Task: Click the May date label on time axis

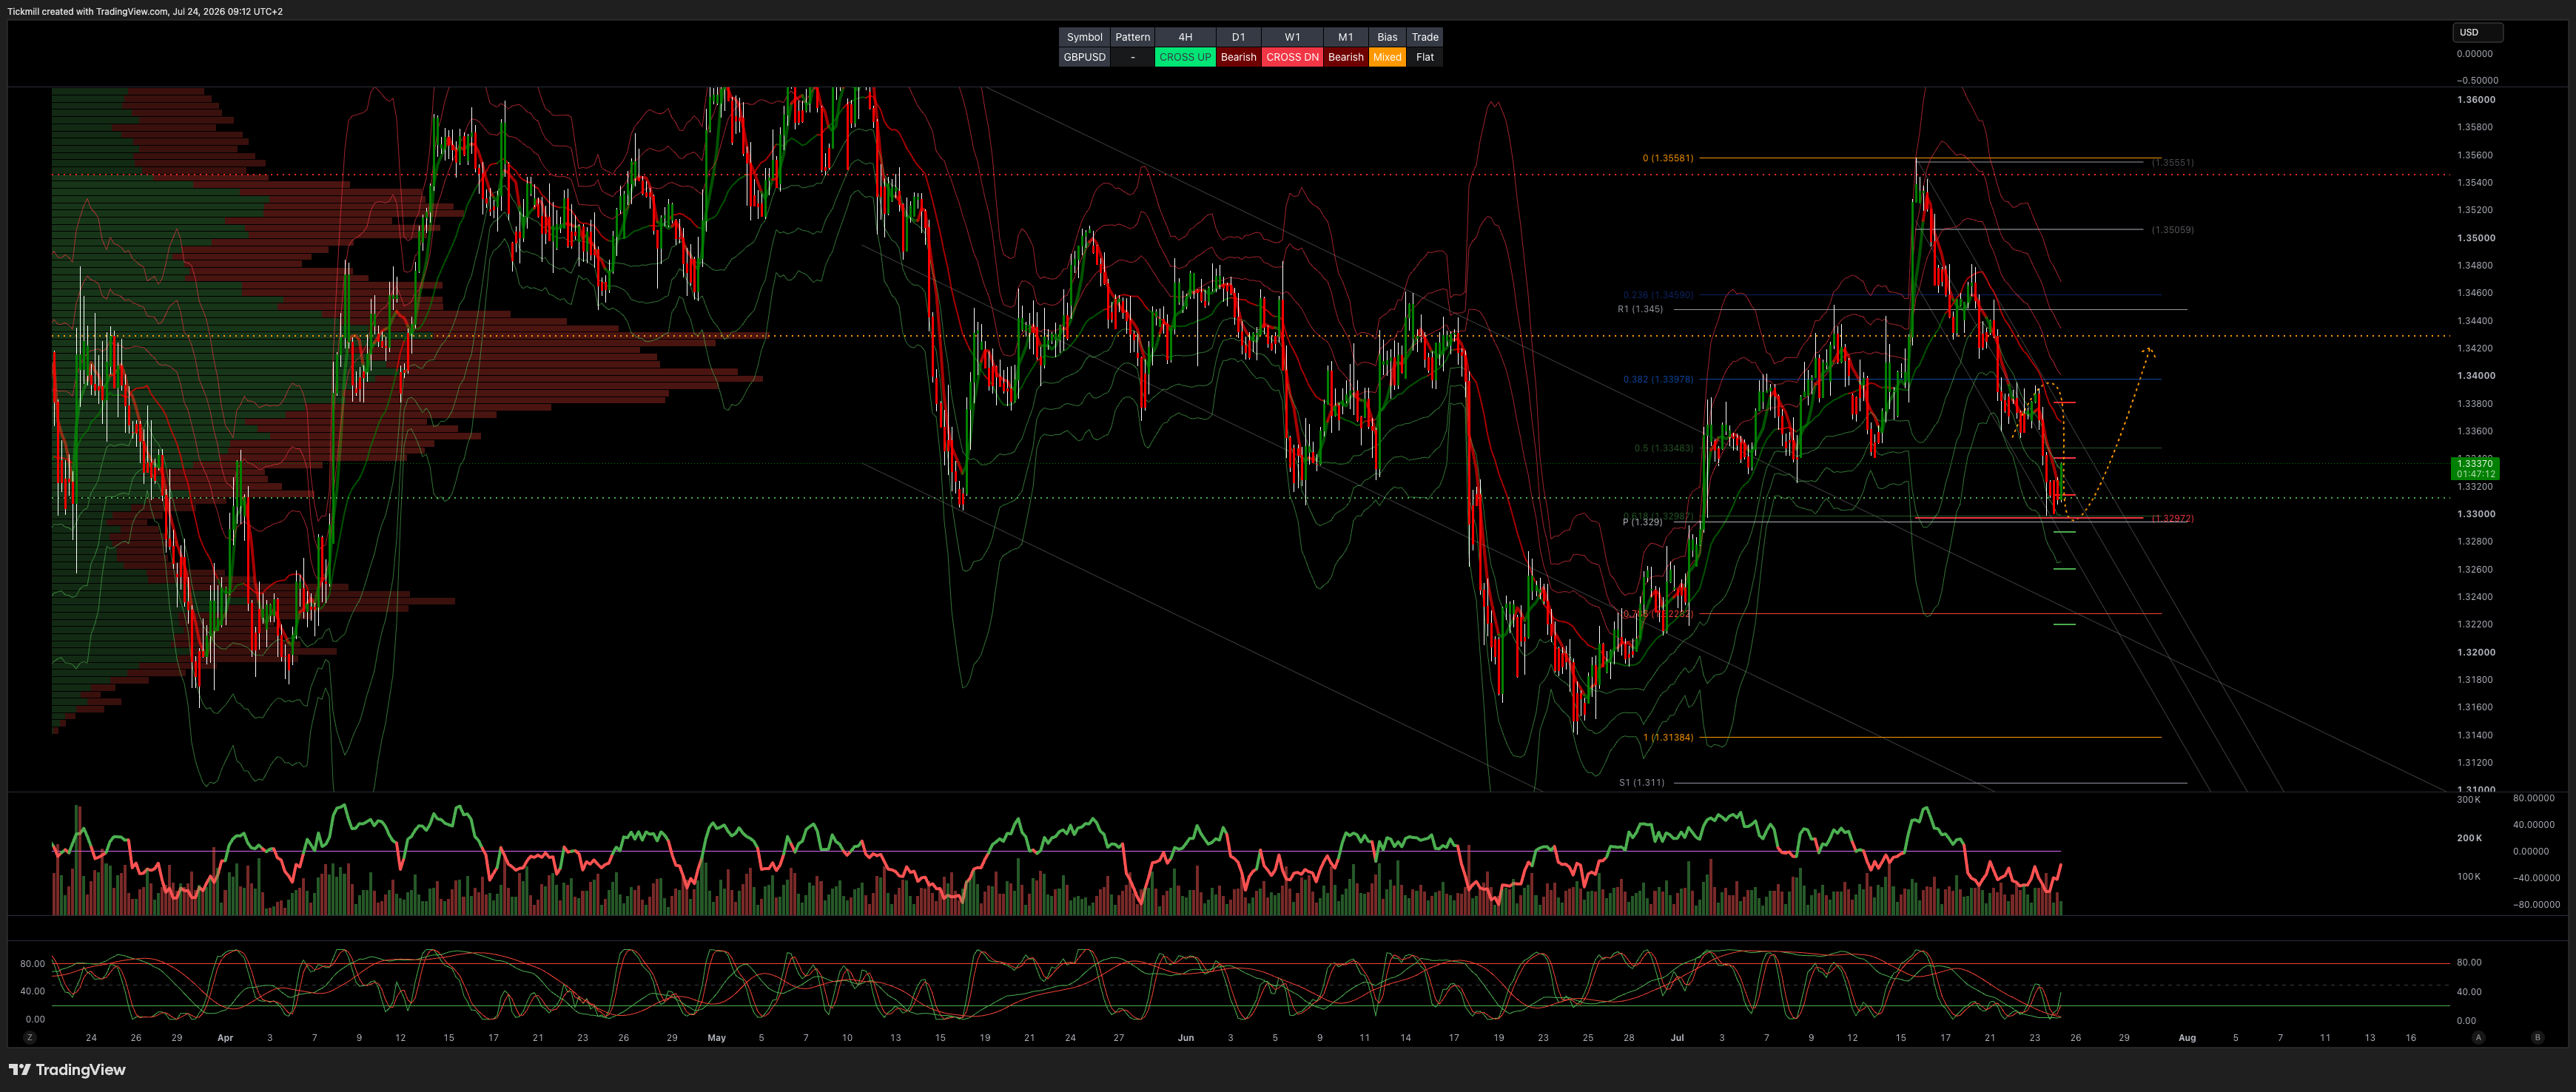Action: click(x=716, y=1038)
